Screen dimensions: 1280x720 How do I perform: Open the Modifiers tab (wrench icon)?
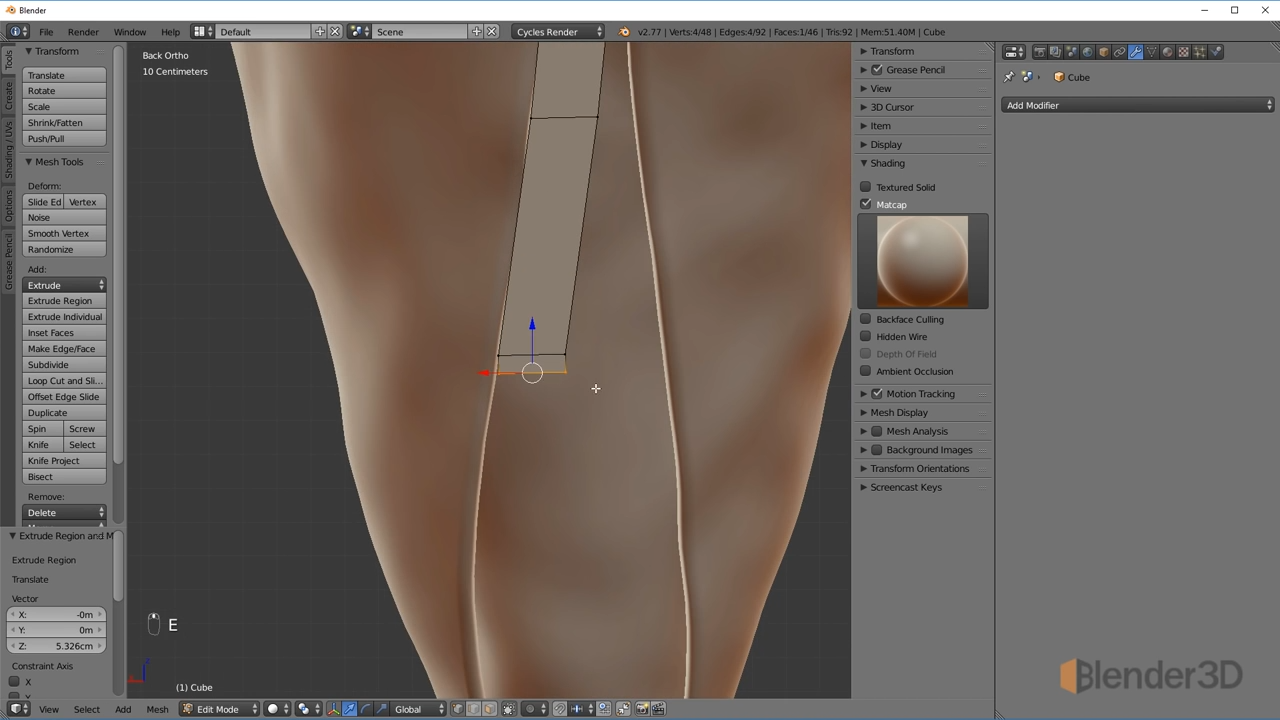click(1136, 52)
